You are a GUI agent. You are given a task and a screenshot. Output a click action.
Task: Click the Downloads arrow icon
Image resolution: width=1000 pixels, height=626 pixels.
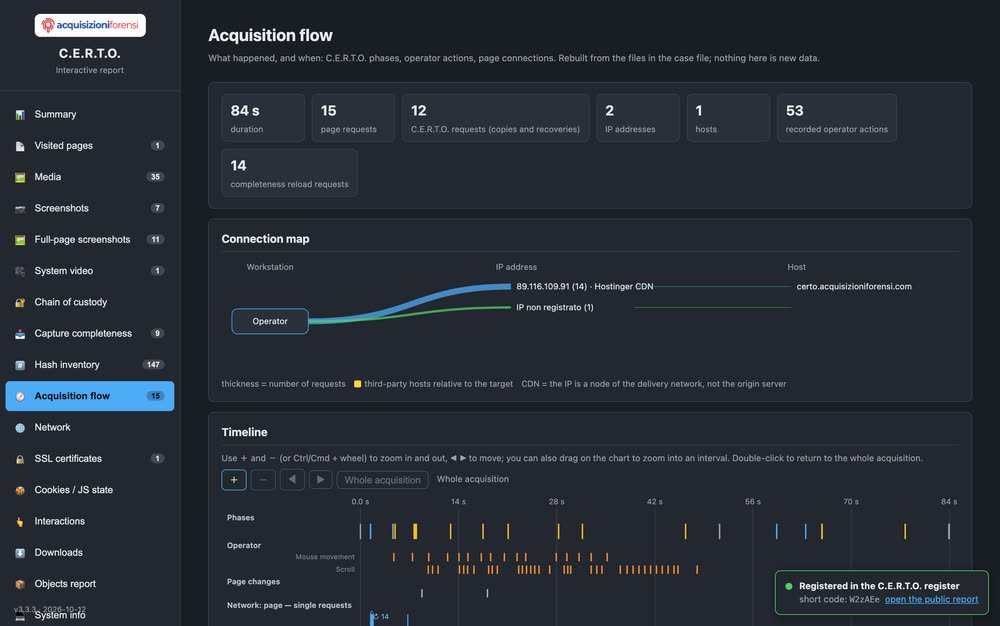tap(20, 553)
